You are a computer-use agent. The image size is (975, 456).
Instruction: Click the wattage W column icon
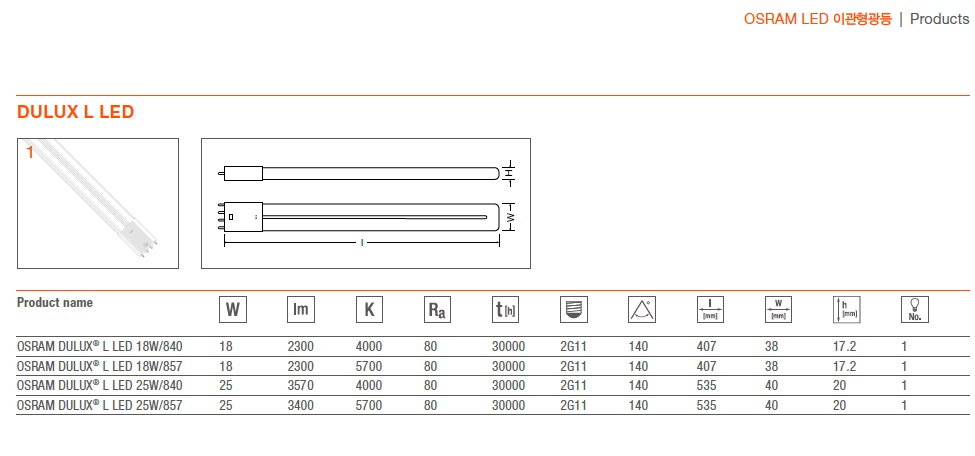[x=233, y=310]
